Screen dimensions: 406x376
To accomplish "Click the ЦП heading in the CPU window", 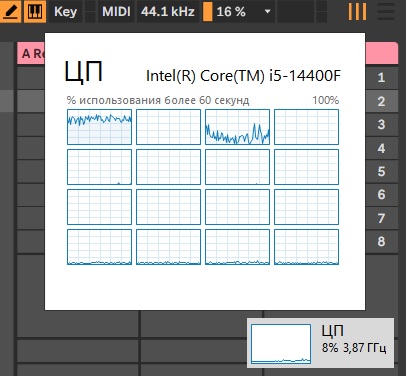I will point(83,71).
